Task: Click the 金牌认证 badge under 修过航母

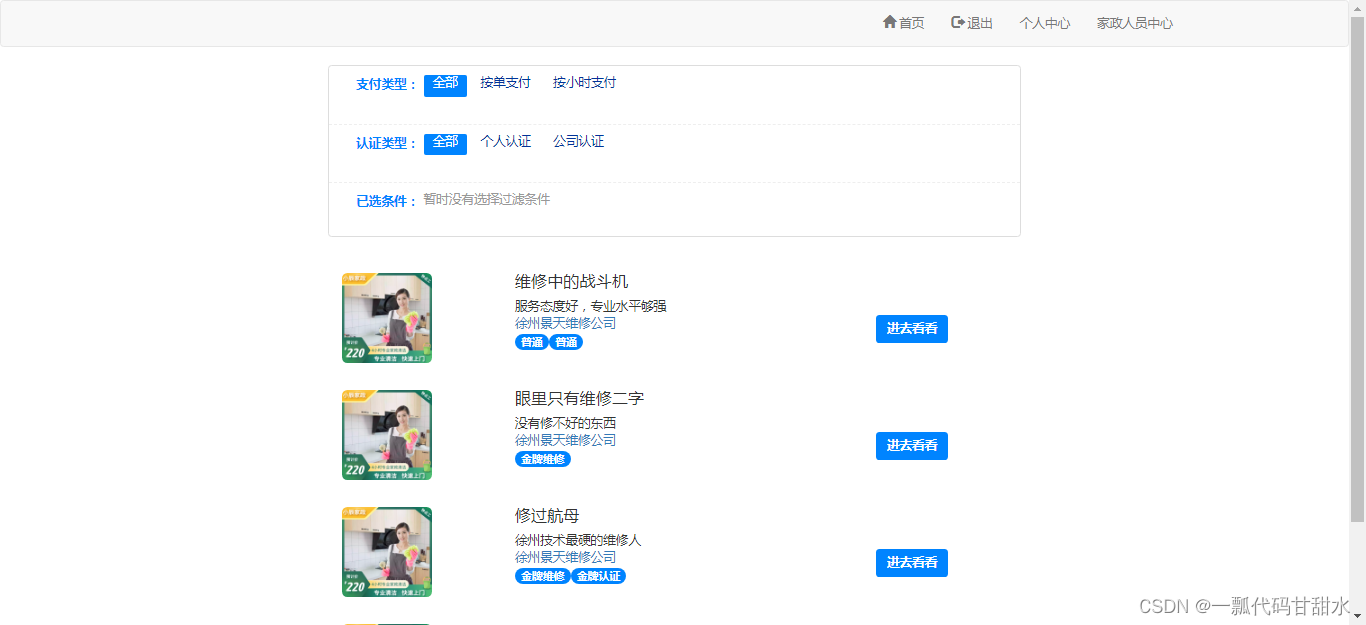Action: click(x=598, y=576)
